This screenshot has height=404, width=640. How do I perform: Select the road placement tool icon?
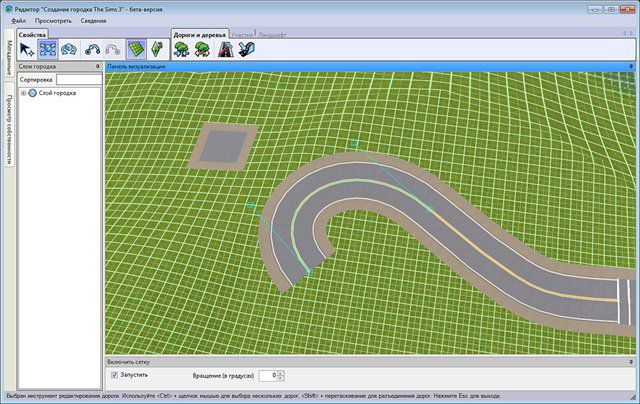pyautogui.click(x=226, y=48)
